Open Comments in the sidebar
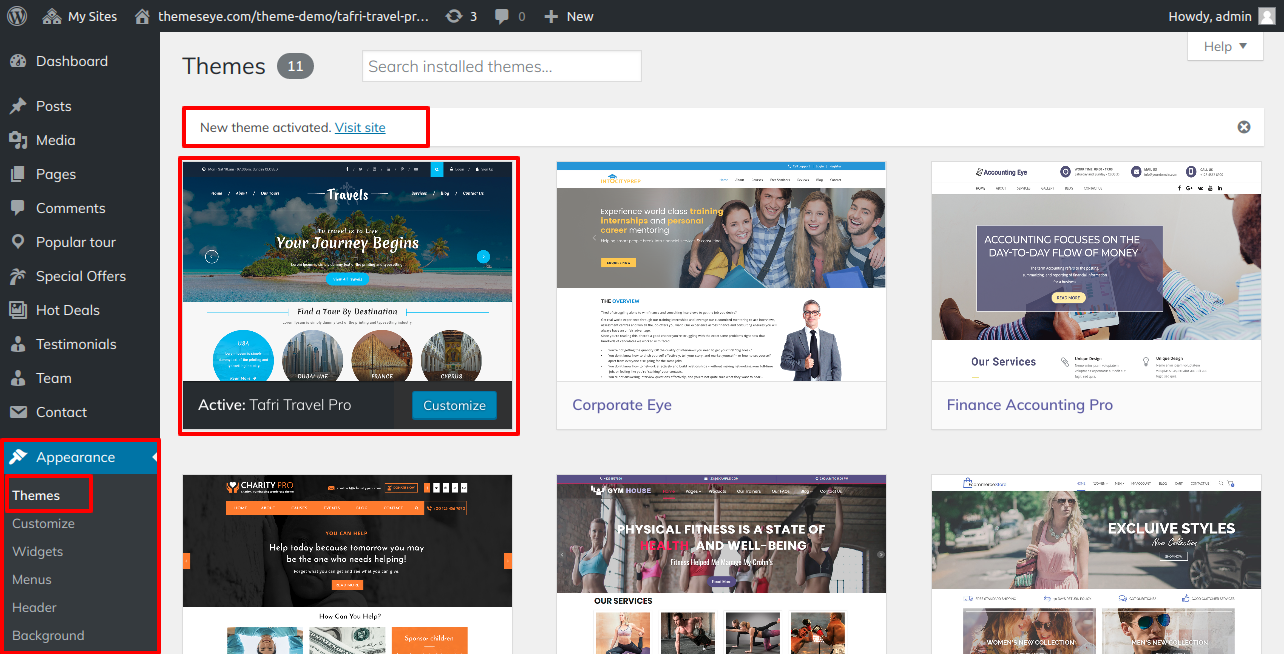 point(71,208)
